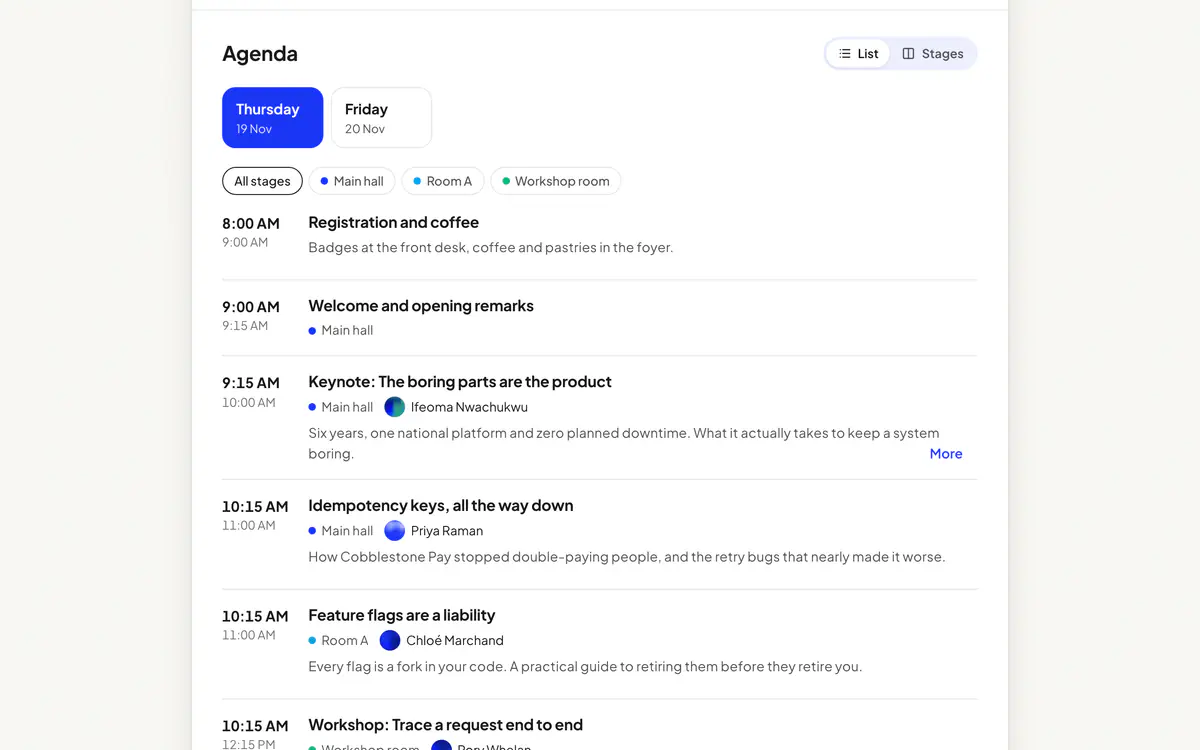This screenshot has height=750, width=1200.
Task: Click the 8:00 AM time label
Action: point(251,224)
